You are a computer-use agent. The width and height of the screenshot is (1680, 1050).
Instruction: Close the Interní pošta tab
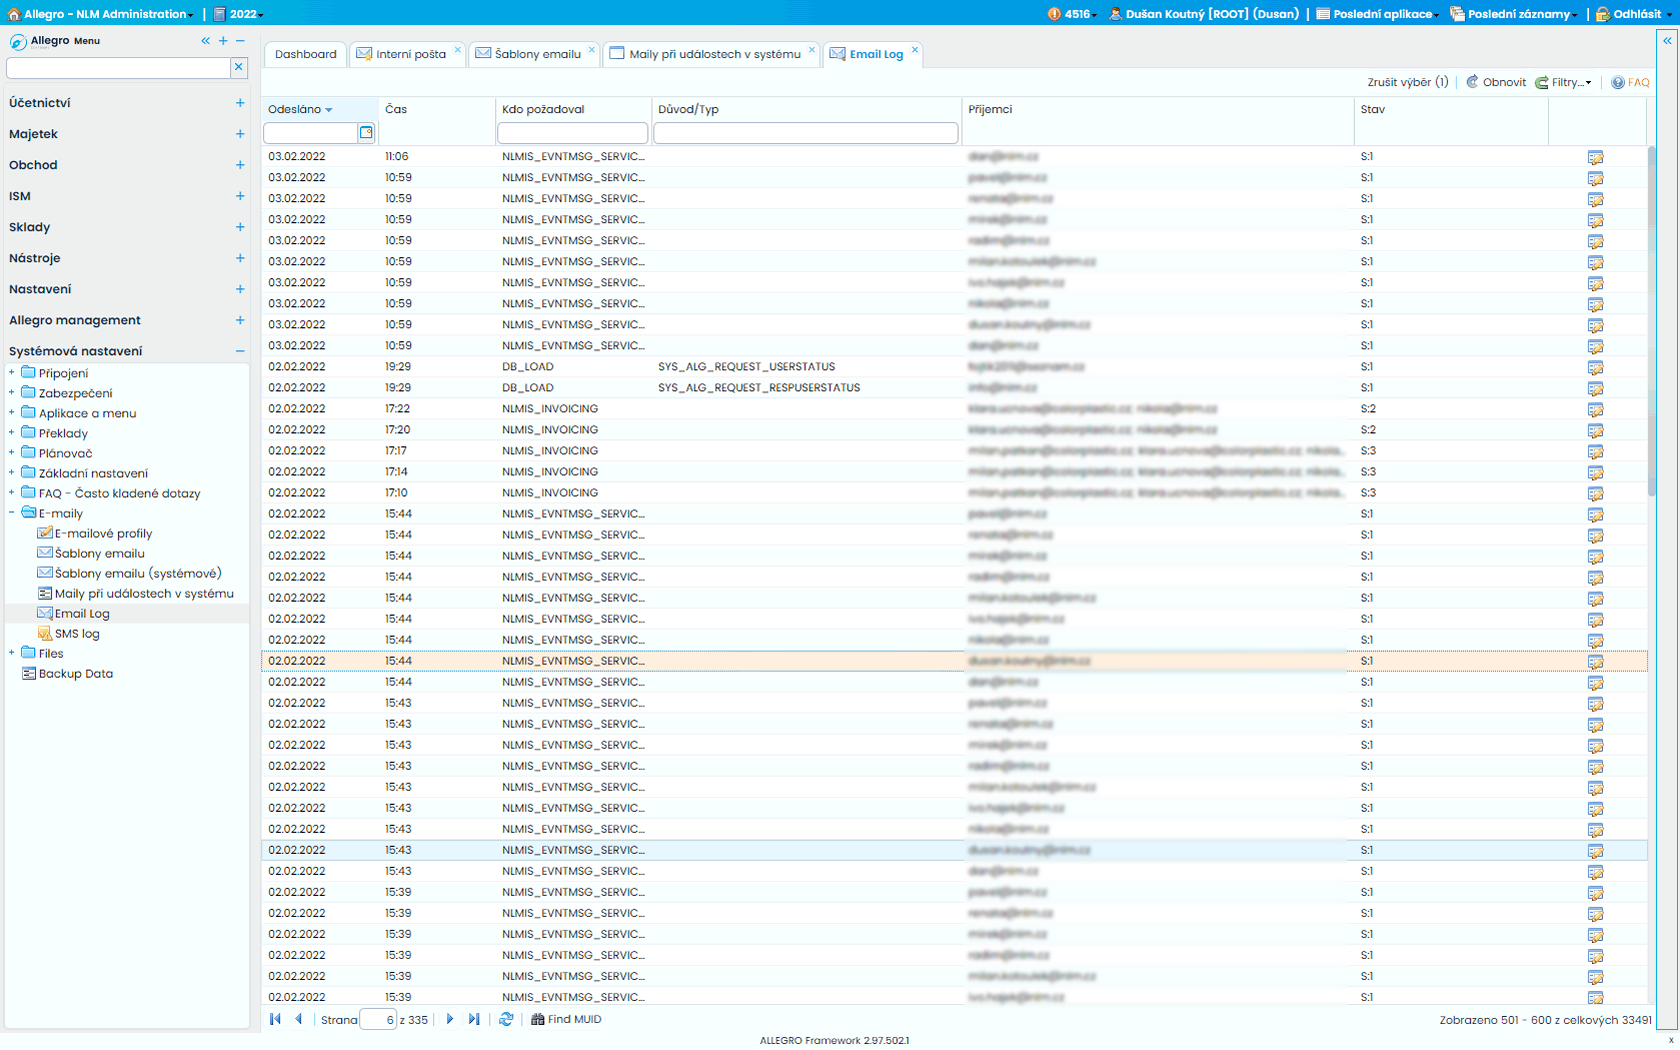coord(458,49)
